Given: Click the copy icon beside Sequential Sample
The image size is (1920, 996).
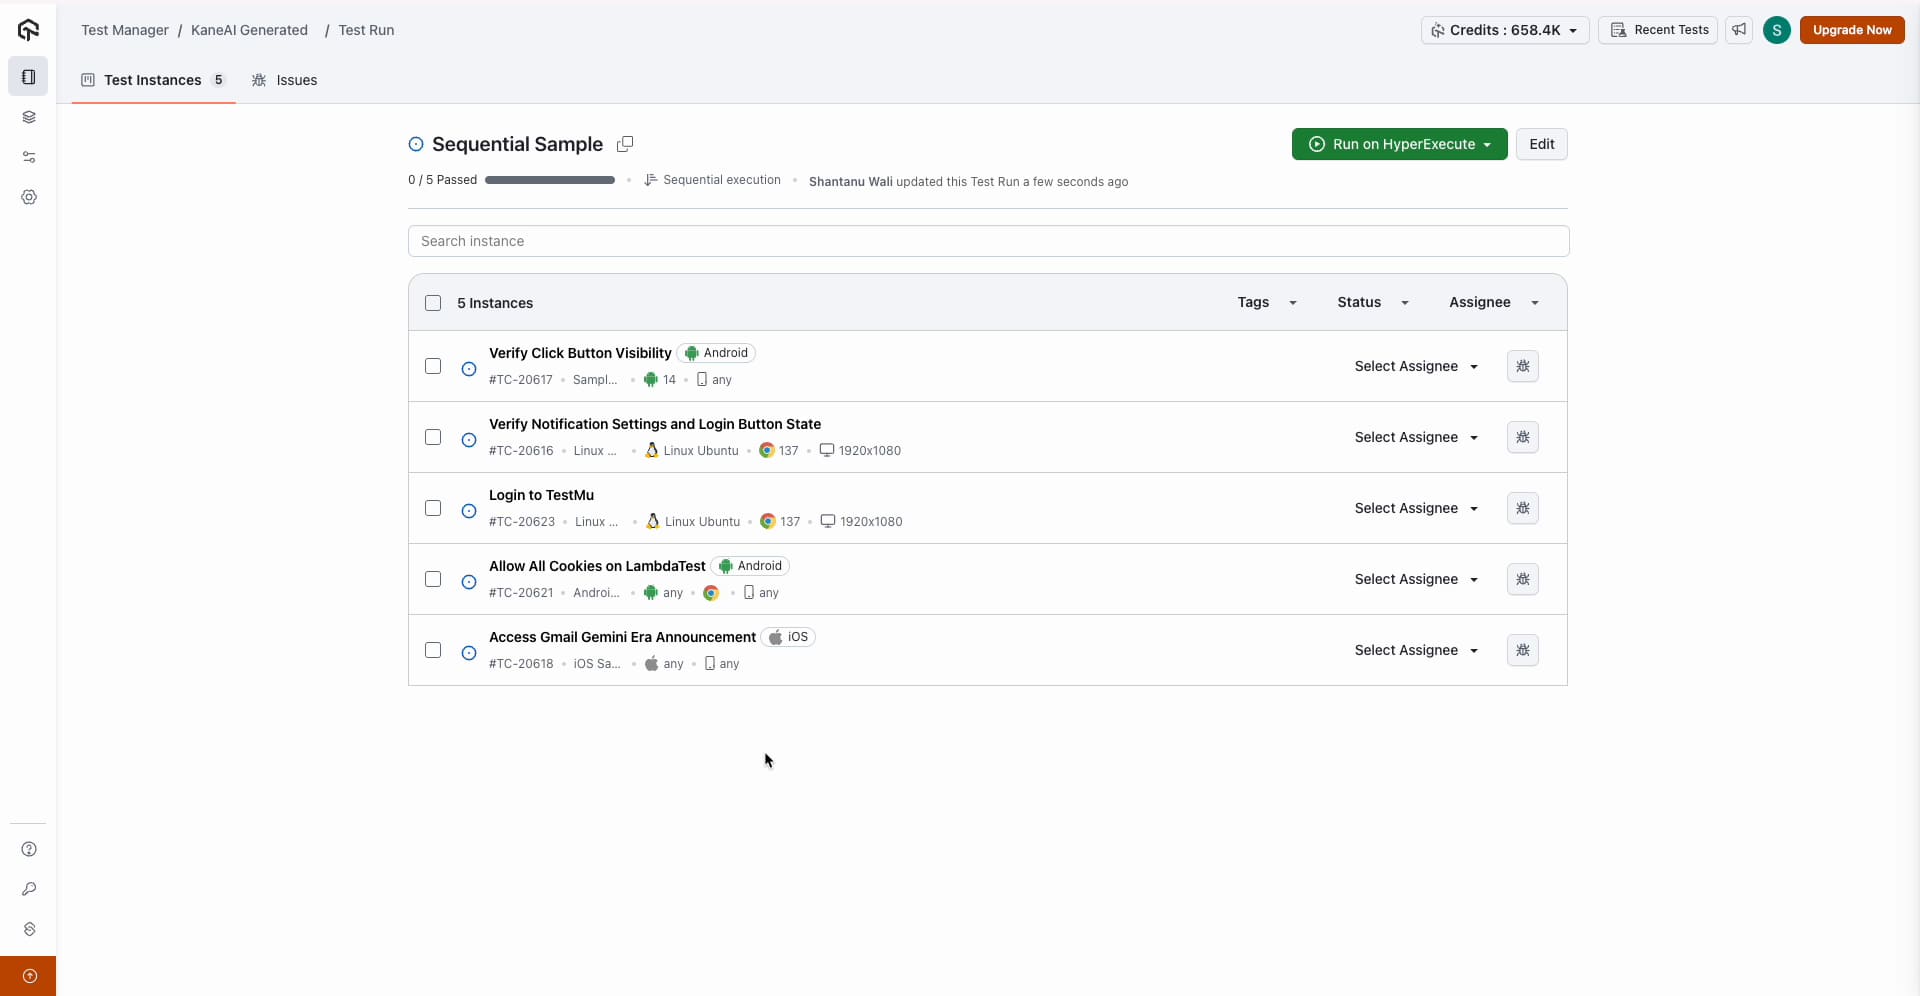Looking at the screenshot, I should click(625, 144).
